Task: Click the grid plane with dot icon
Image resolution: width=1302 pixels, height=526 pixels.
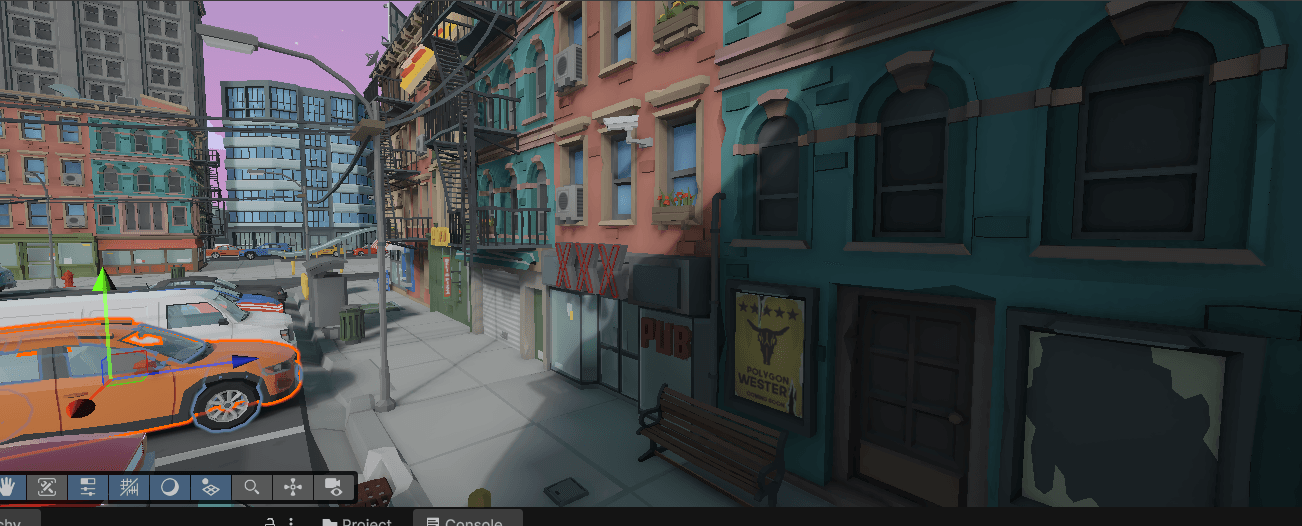Action: click(210, 487)
